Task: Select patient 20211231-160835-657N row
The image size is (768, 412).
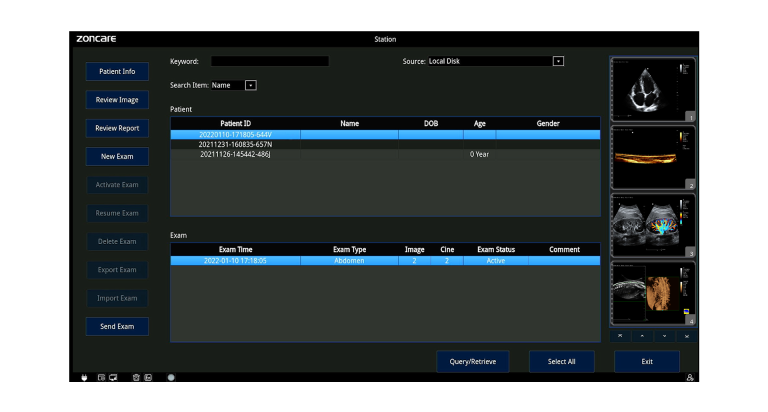Action: [x=235, y=144]
